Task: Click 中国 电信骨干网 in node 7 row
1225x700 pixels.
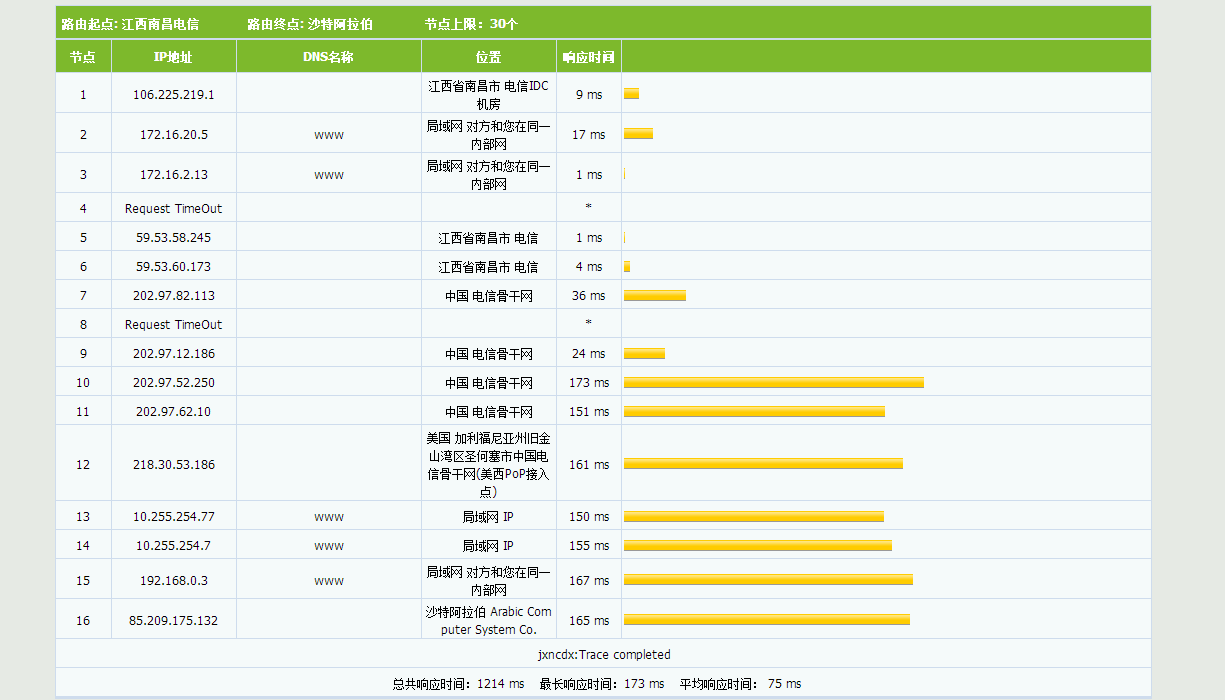Action: (x=488, y=296)
